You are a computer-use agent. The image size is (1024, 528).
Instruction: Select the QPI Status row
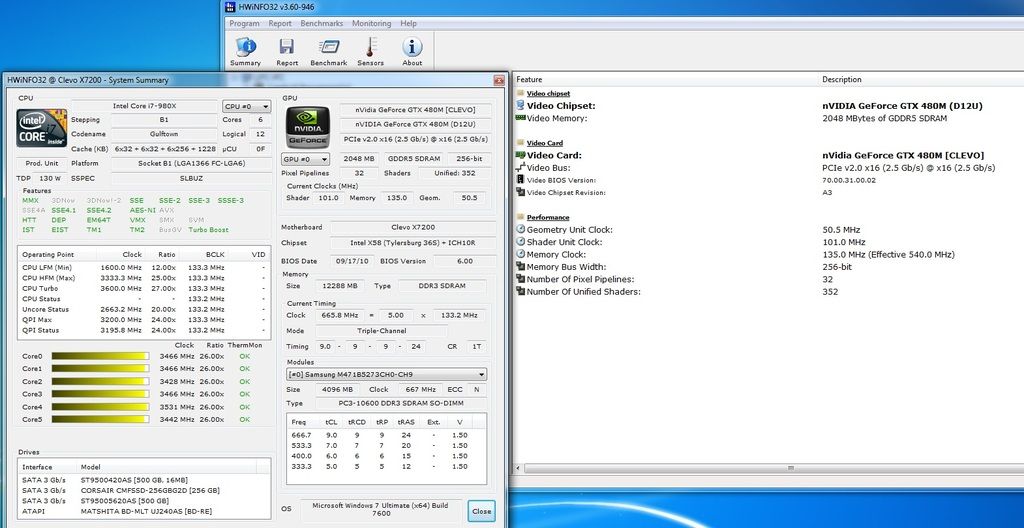click(144, 330)
